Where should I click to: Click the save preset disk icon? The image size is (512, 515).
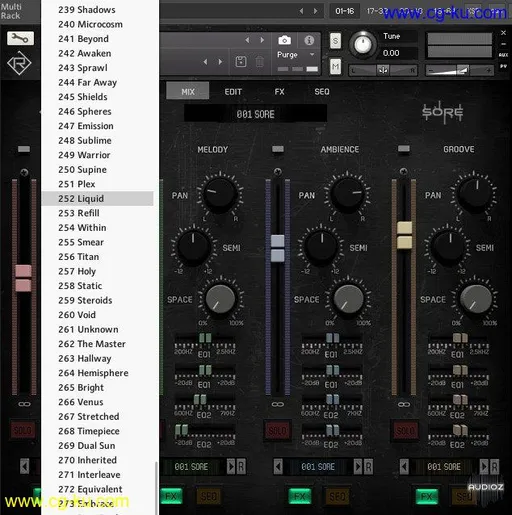241,62
